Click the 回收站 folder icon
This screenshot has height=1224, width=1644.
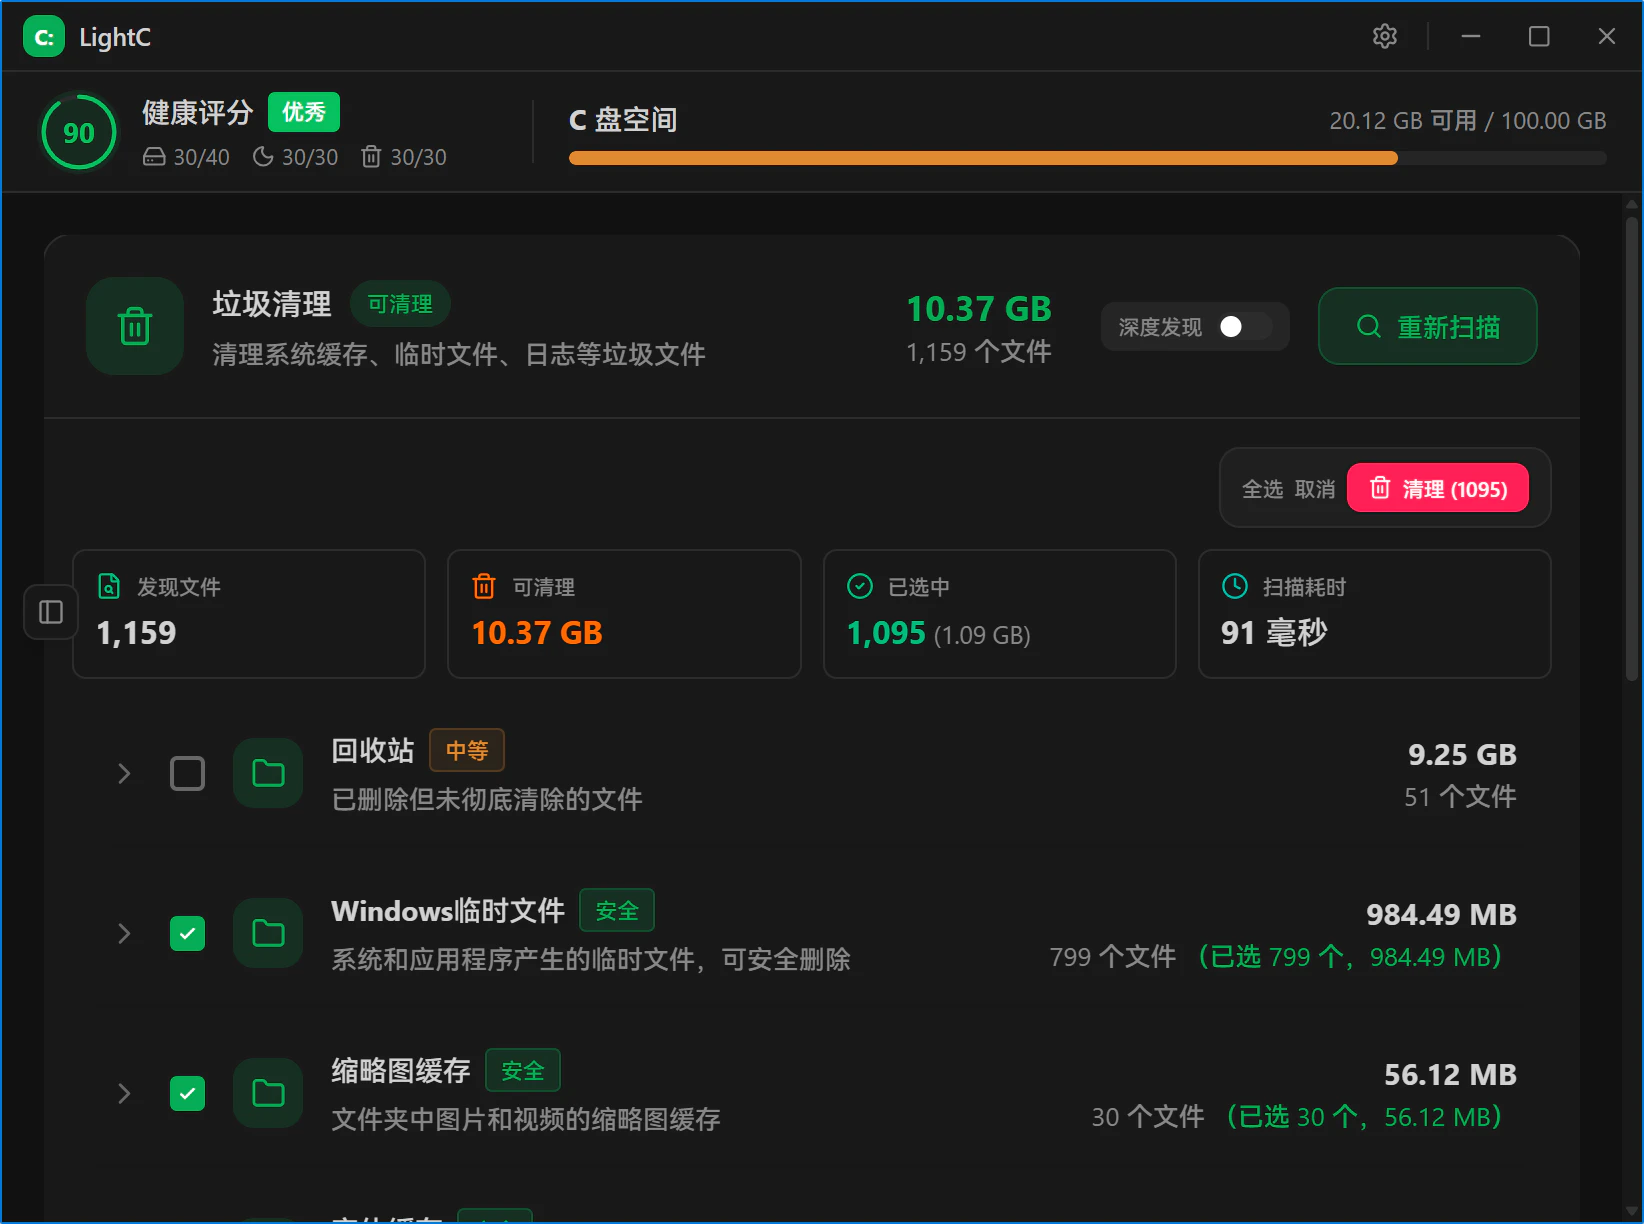[x=268, y=773]
